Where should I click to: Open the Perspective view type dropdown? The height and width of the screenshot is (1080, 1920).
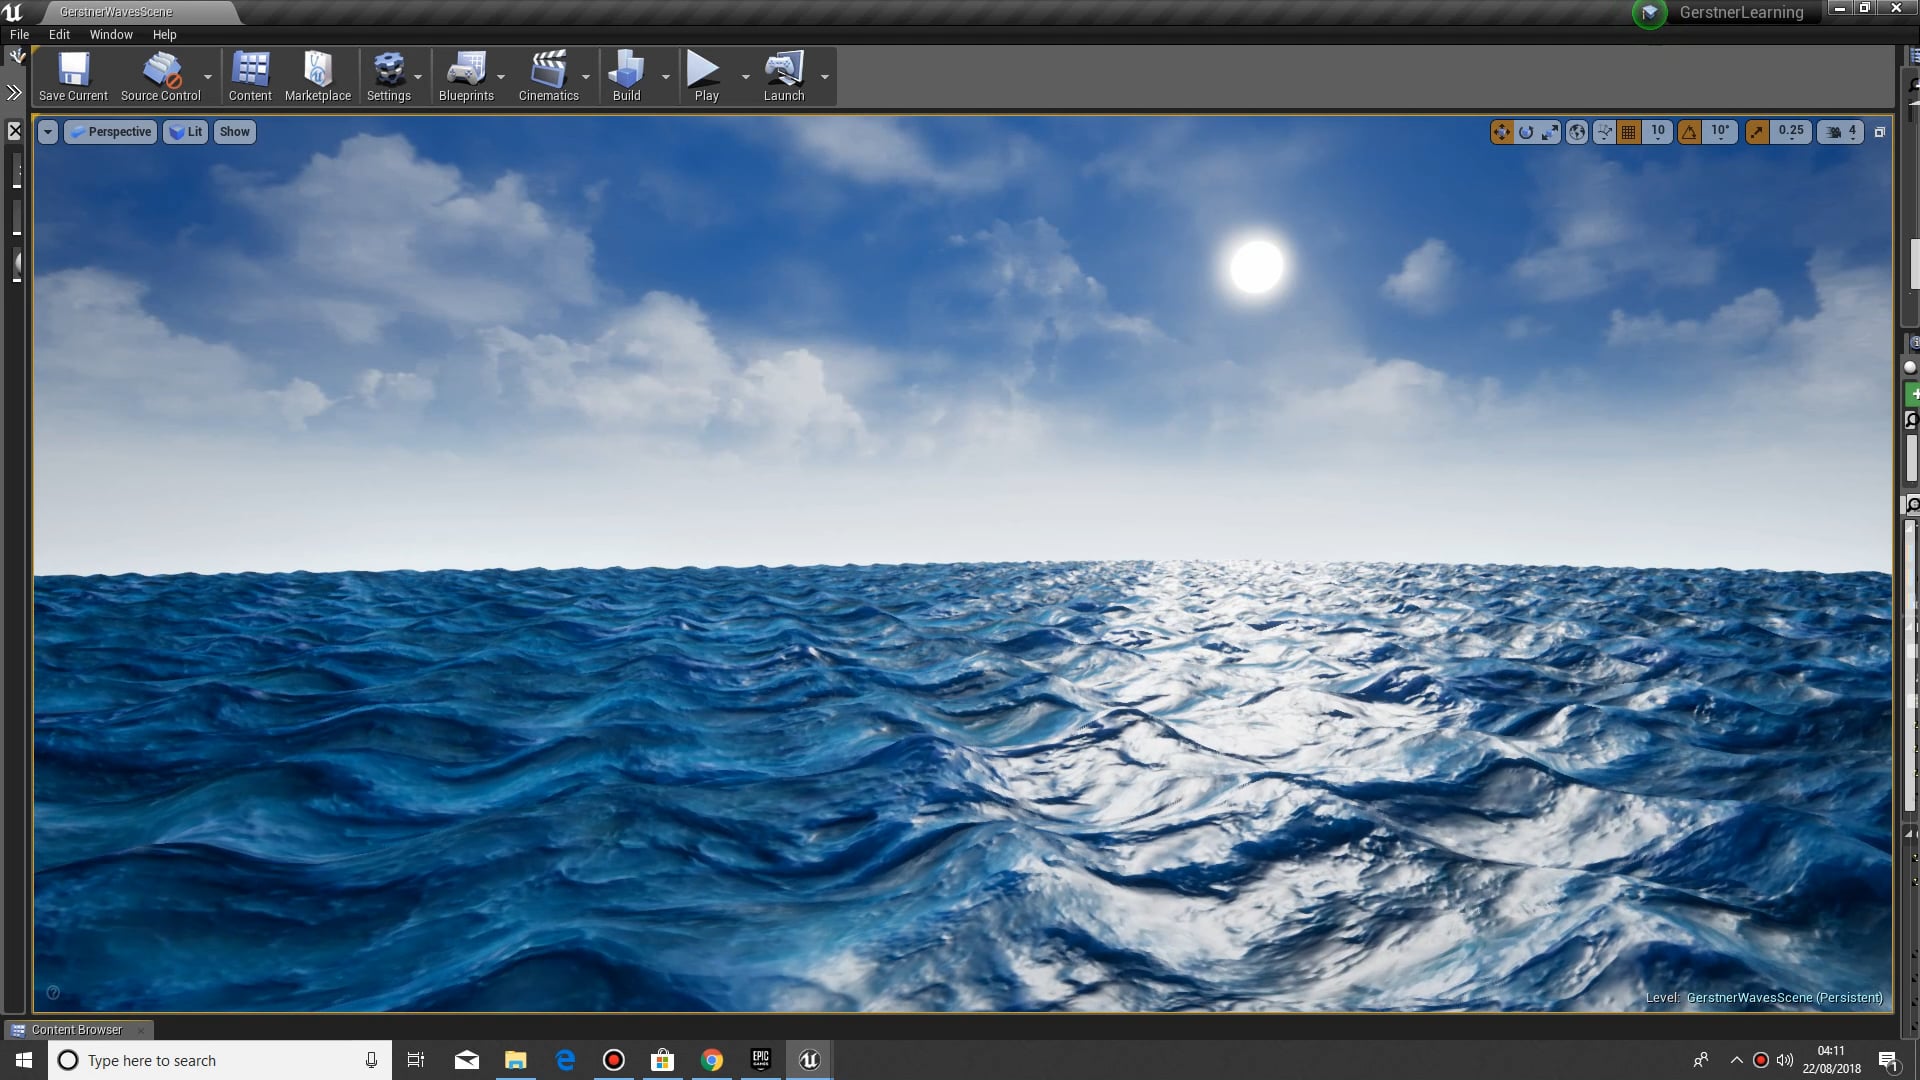[110, 132]
